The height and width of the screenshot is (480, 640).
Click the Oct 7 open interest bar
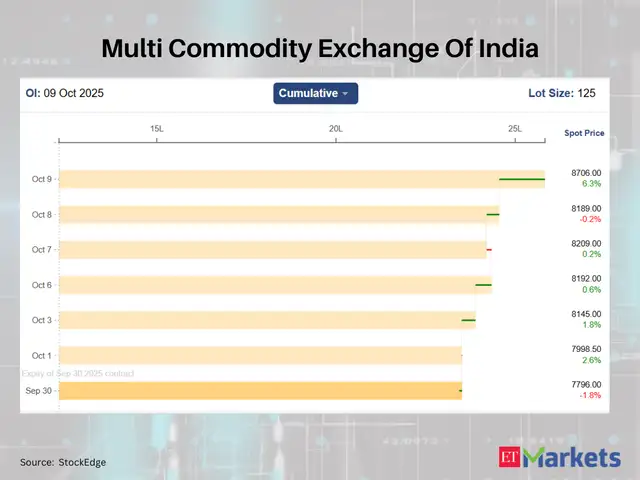click(x=270, y=250)
